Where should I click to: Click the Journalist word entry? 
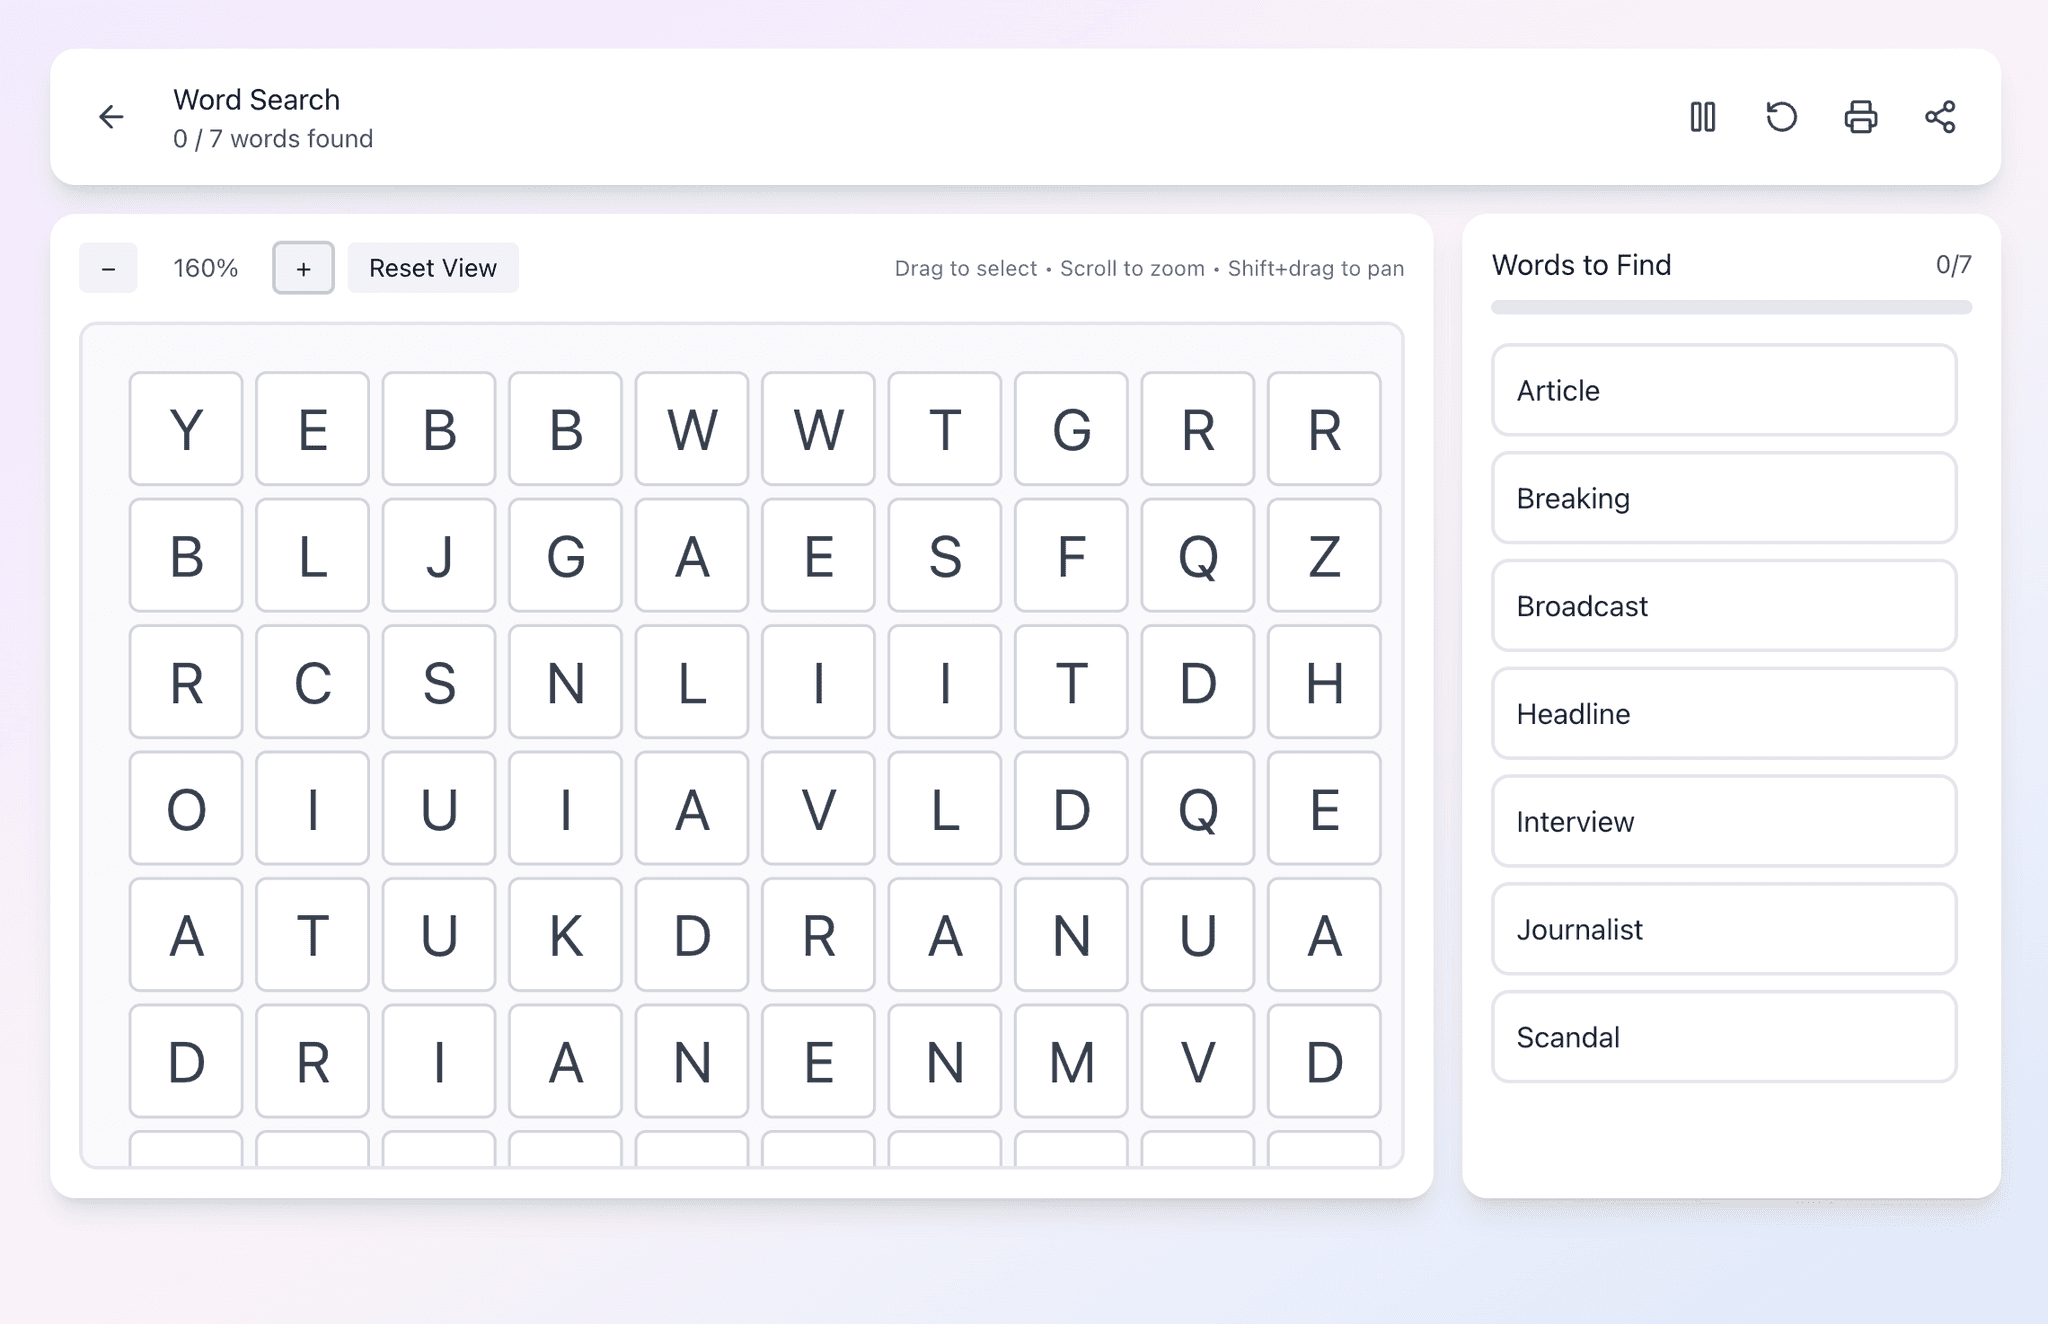[x=1723, y=930]
